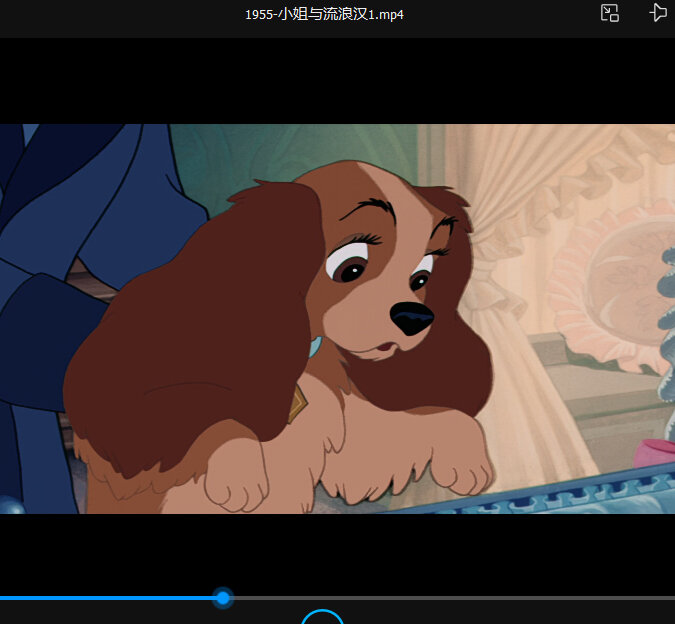The width and height of the screenshot is (675, 624).
Task: Jump to the far right end of timeline
Action: pyautogui.click(x=672, y=598)
